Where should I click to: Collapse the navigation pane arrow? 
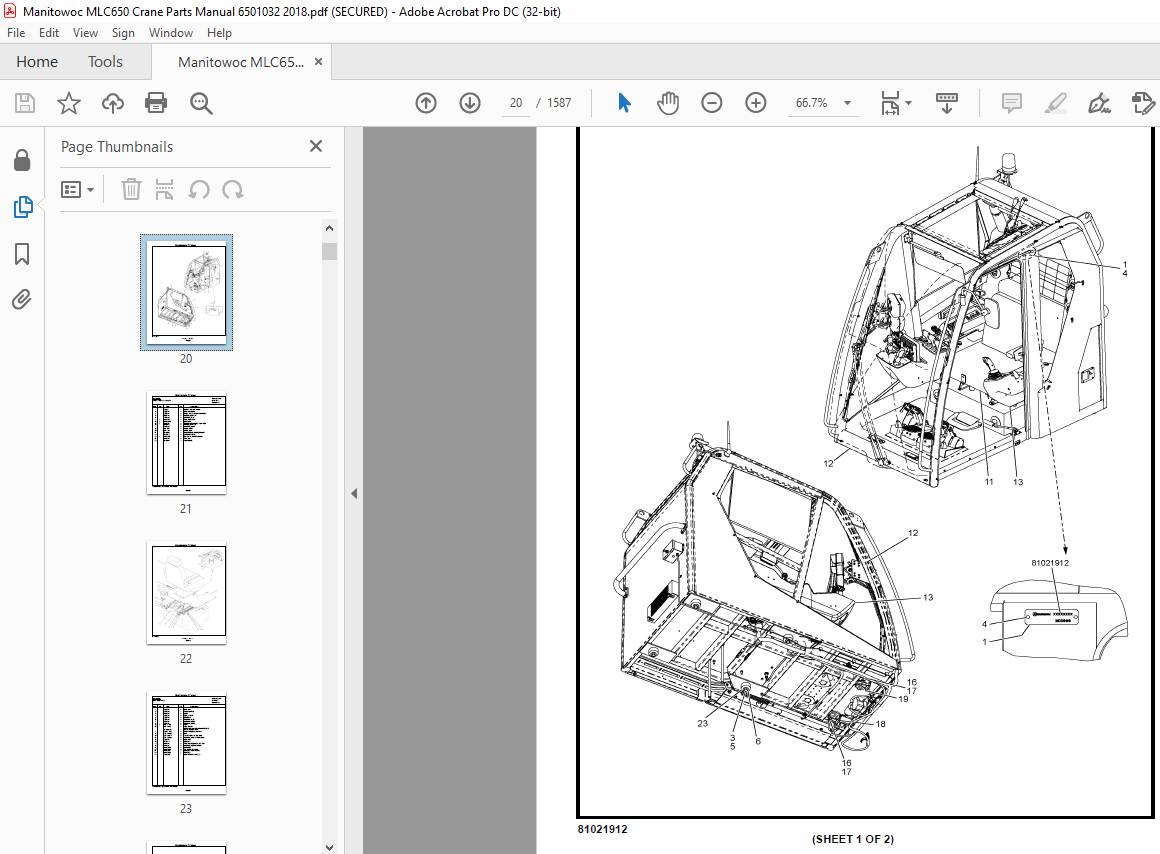pos(354,493)
